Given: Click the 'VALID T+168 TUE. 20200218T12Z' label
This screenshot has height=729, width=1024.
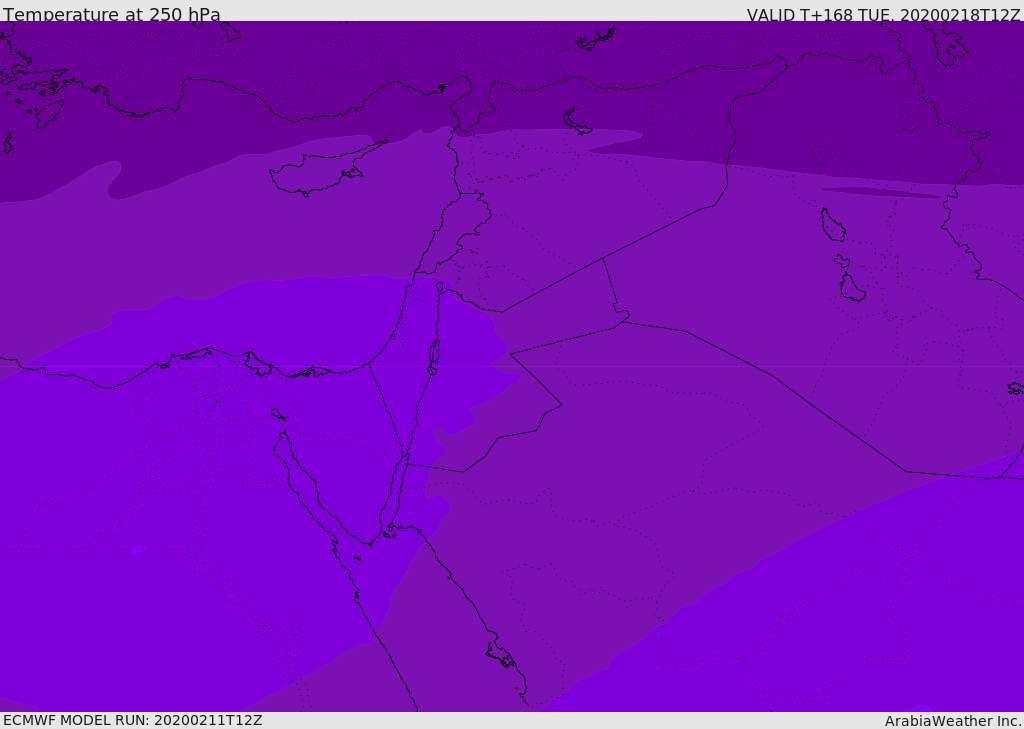Looking at the screenshot, I should point(884,15).
